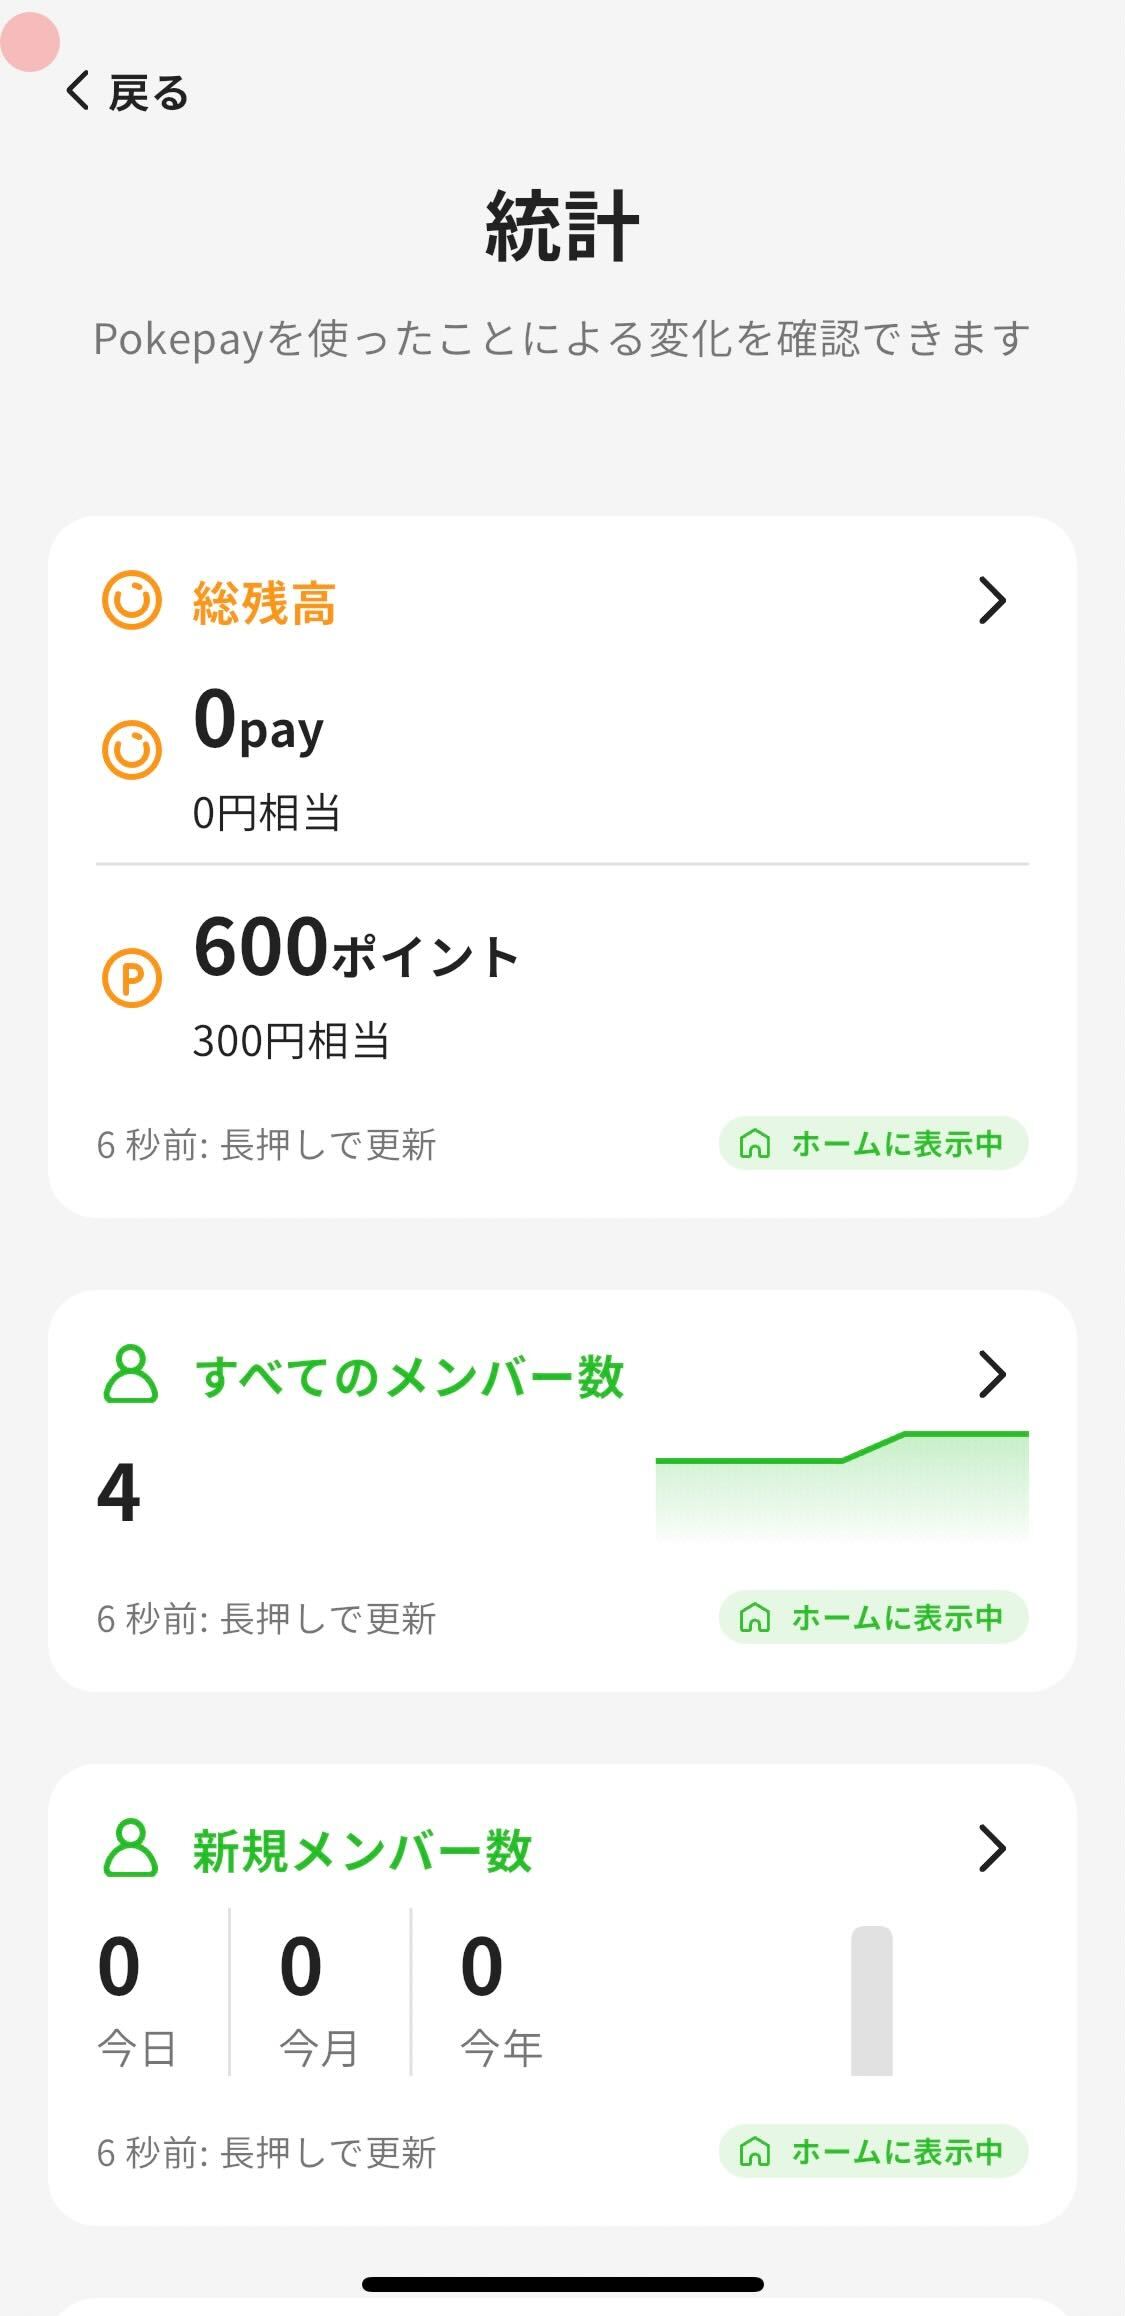Screen dimensions: 1125x2316
Task: Click the orange 総残高 smiley icon
Action: (x=131, y=600)
